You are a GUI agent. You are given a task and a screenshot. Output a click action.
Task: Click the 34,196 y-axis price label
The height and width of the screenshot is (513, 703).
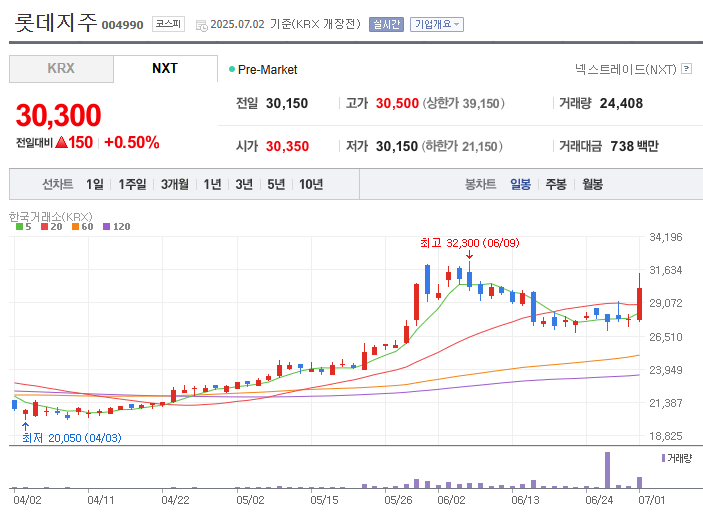click(x=666, y=237)
